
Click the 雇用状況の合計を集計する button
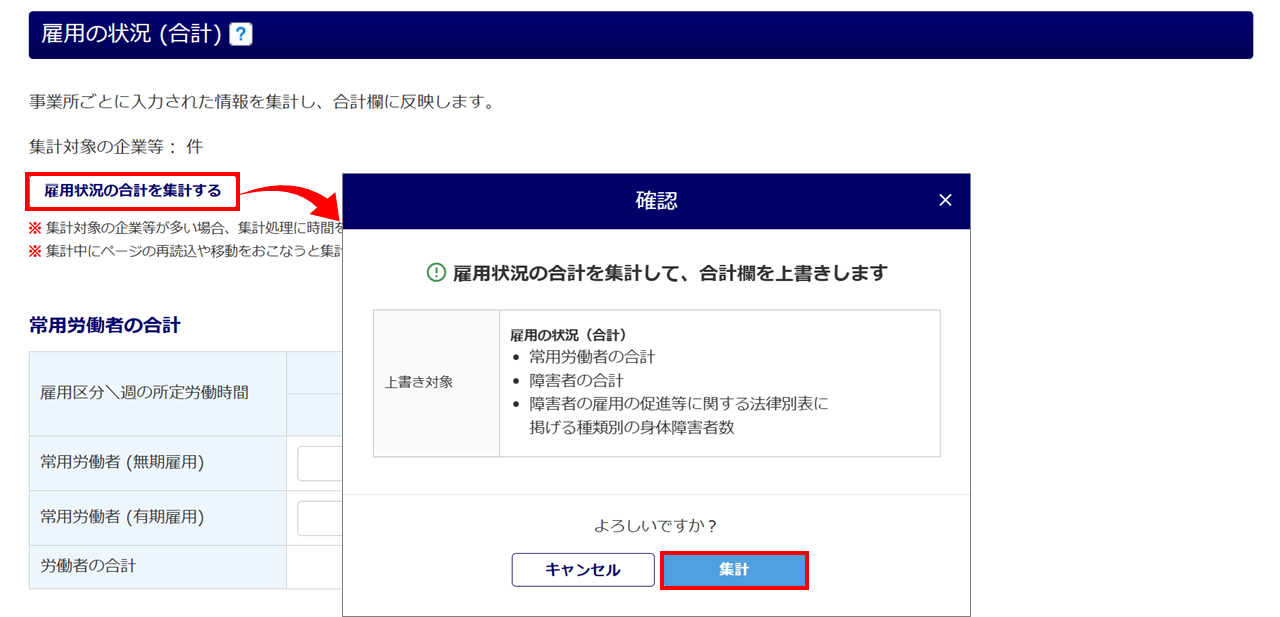[132, 190]
